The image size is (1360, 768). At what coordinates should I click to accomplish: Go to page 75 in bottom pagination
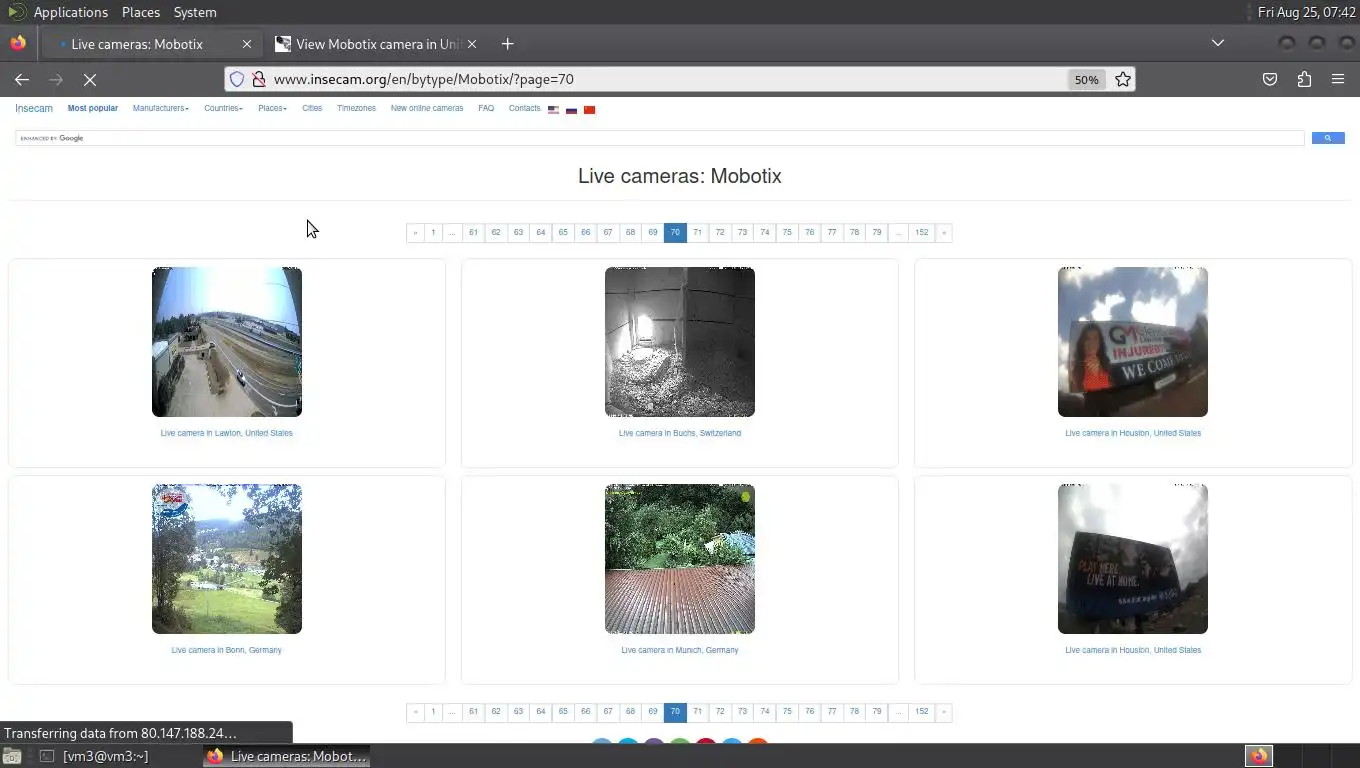(x=787, y=712)
